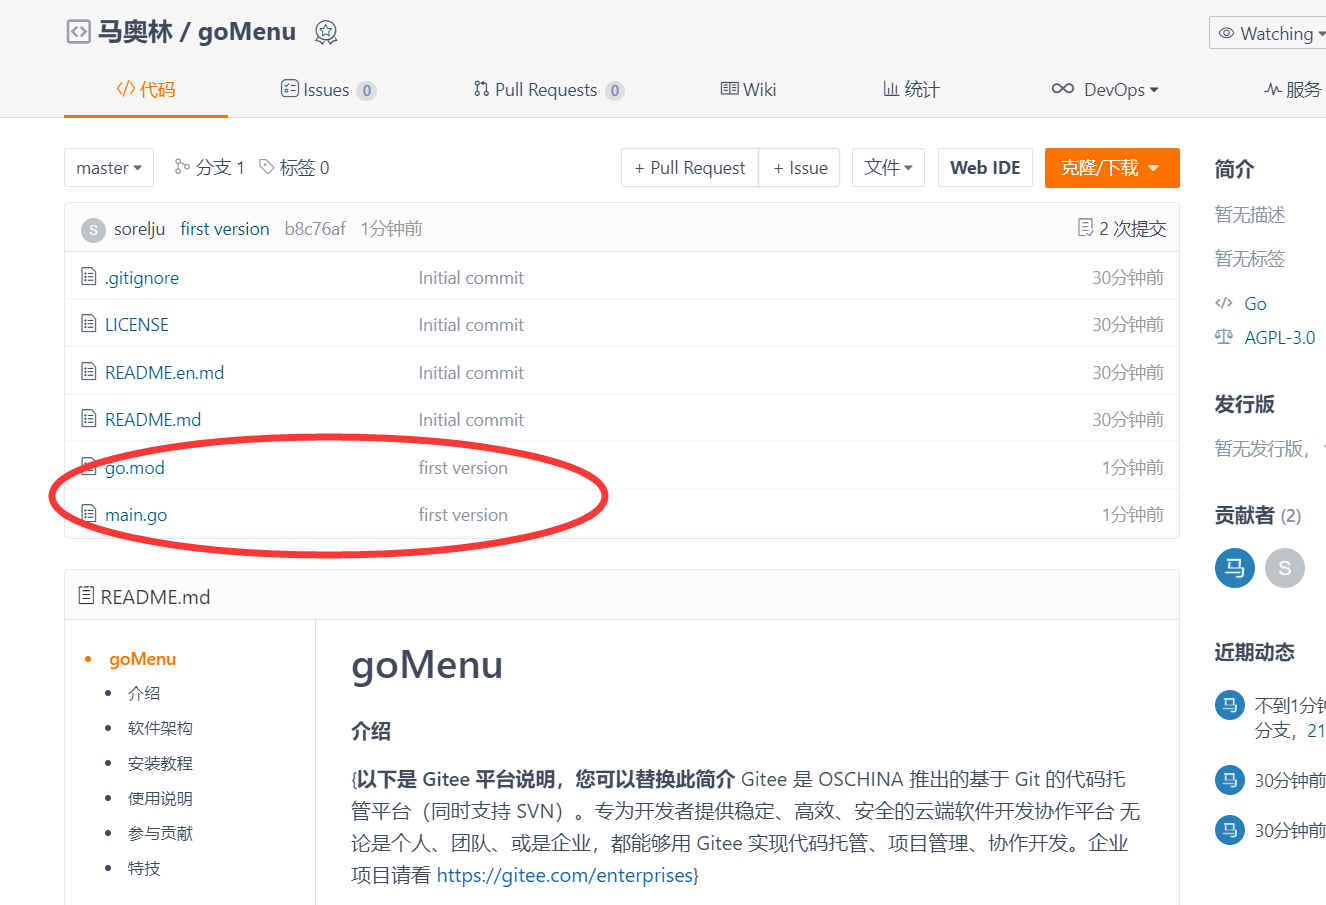Image resolution: width=1326 pixels, height=905 pixels.
Task: Click the sorelju committer avatar
Action: (93, 229)
